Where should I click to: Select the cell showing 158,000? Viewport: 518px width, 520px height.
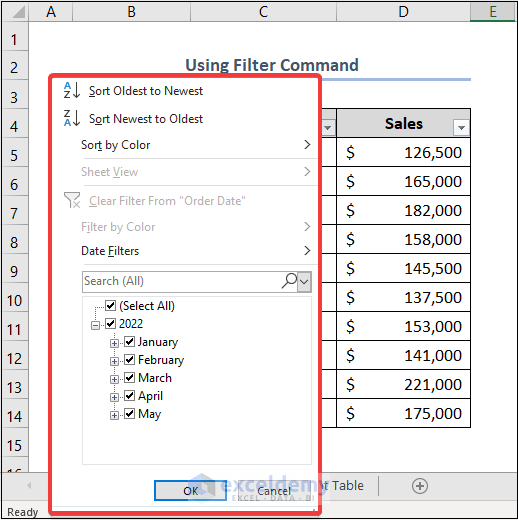pos(403,239)
